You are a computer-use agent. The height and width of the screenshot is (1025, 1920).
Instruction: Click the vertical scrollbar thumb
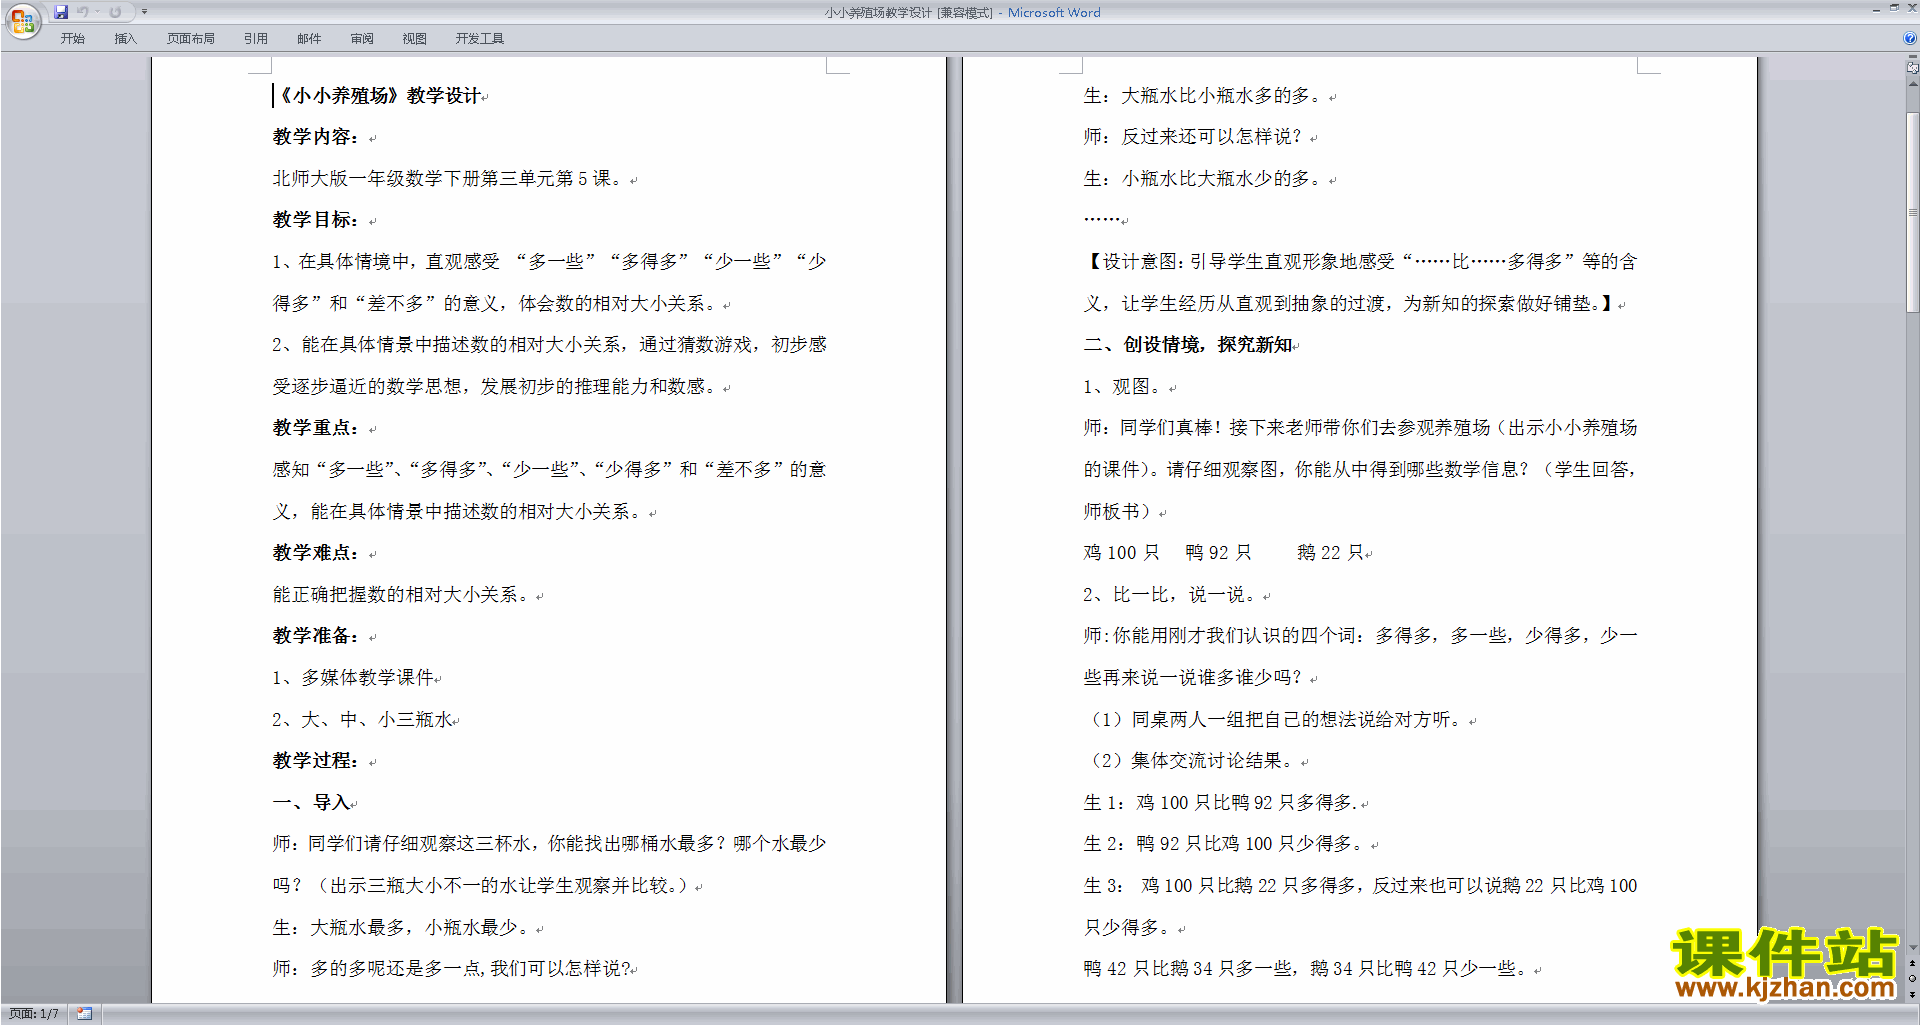[x=1912, y=213]
